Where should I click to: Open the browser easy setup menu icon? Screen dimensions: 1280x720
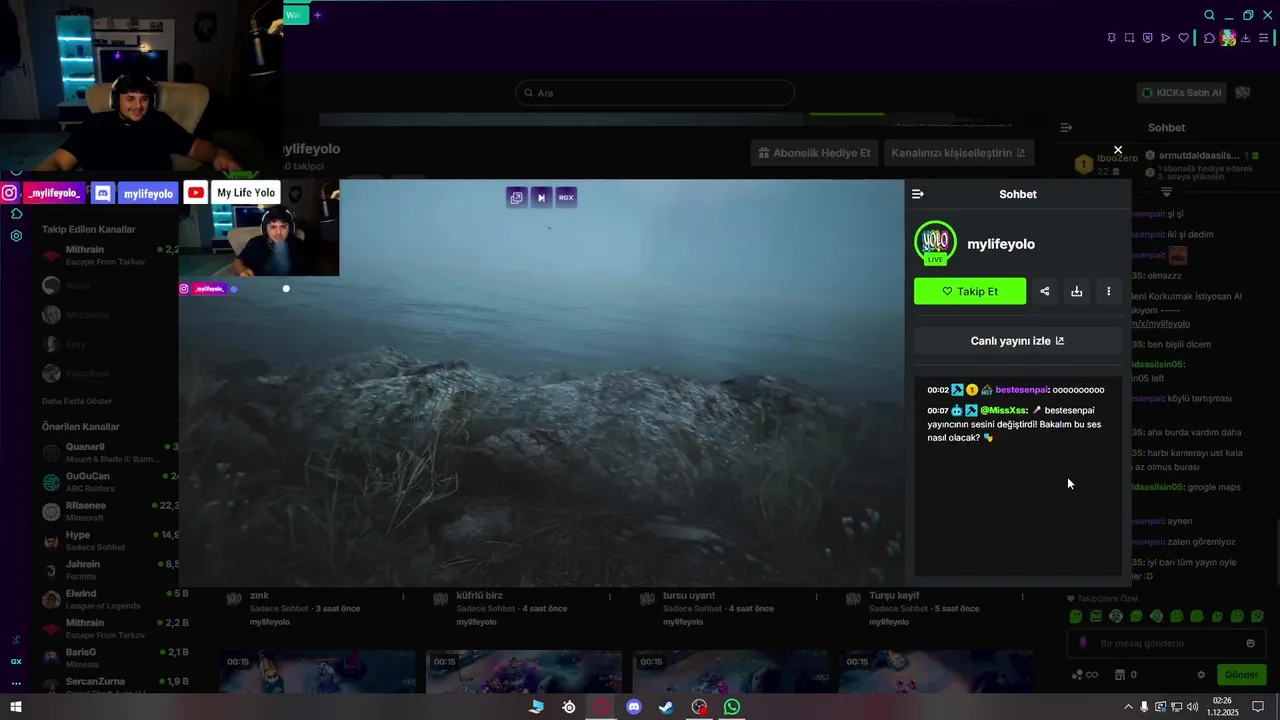click(1264, 38)
